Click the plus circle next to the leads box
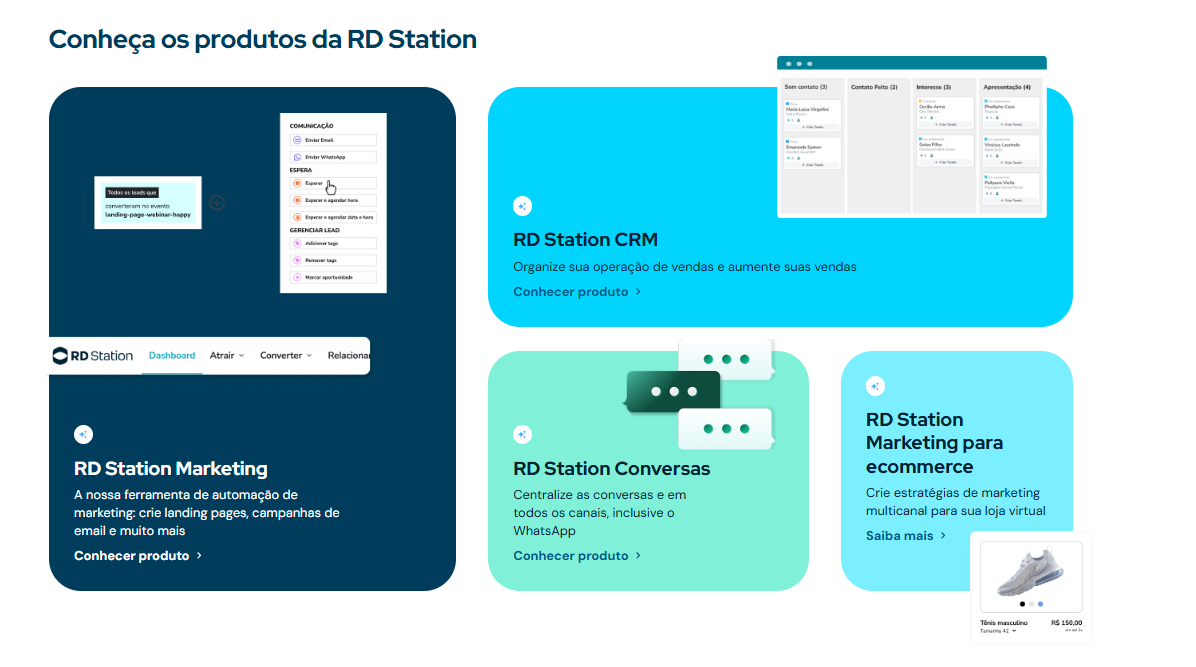 pos(217,203)
